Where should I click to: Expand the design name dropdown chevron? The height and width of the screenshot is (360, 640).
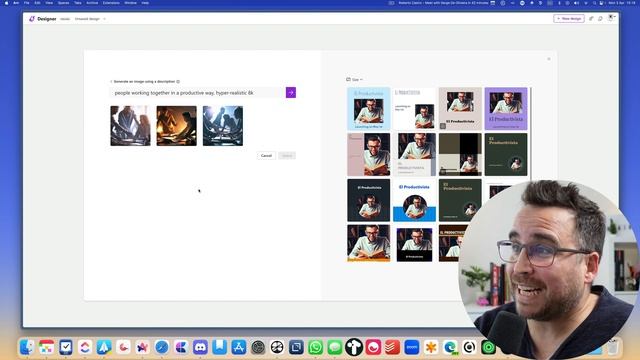click(x=104, y=19)
